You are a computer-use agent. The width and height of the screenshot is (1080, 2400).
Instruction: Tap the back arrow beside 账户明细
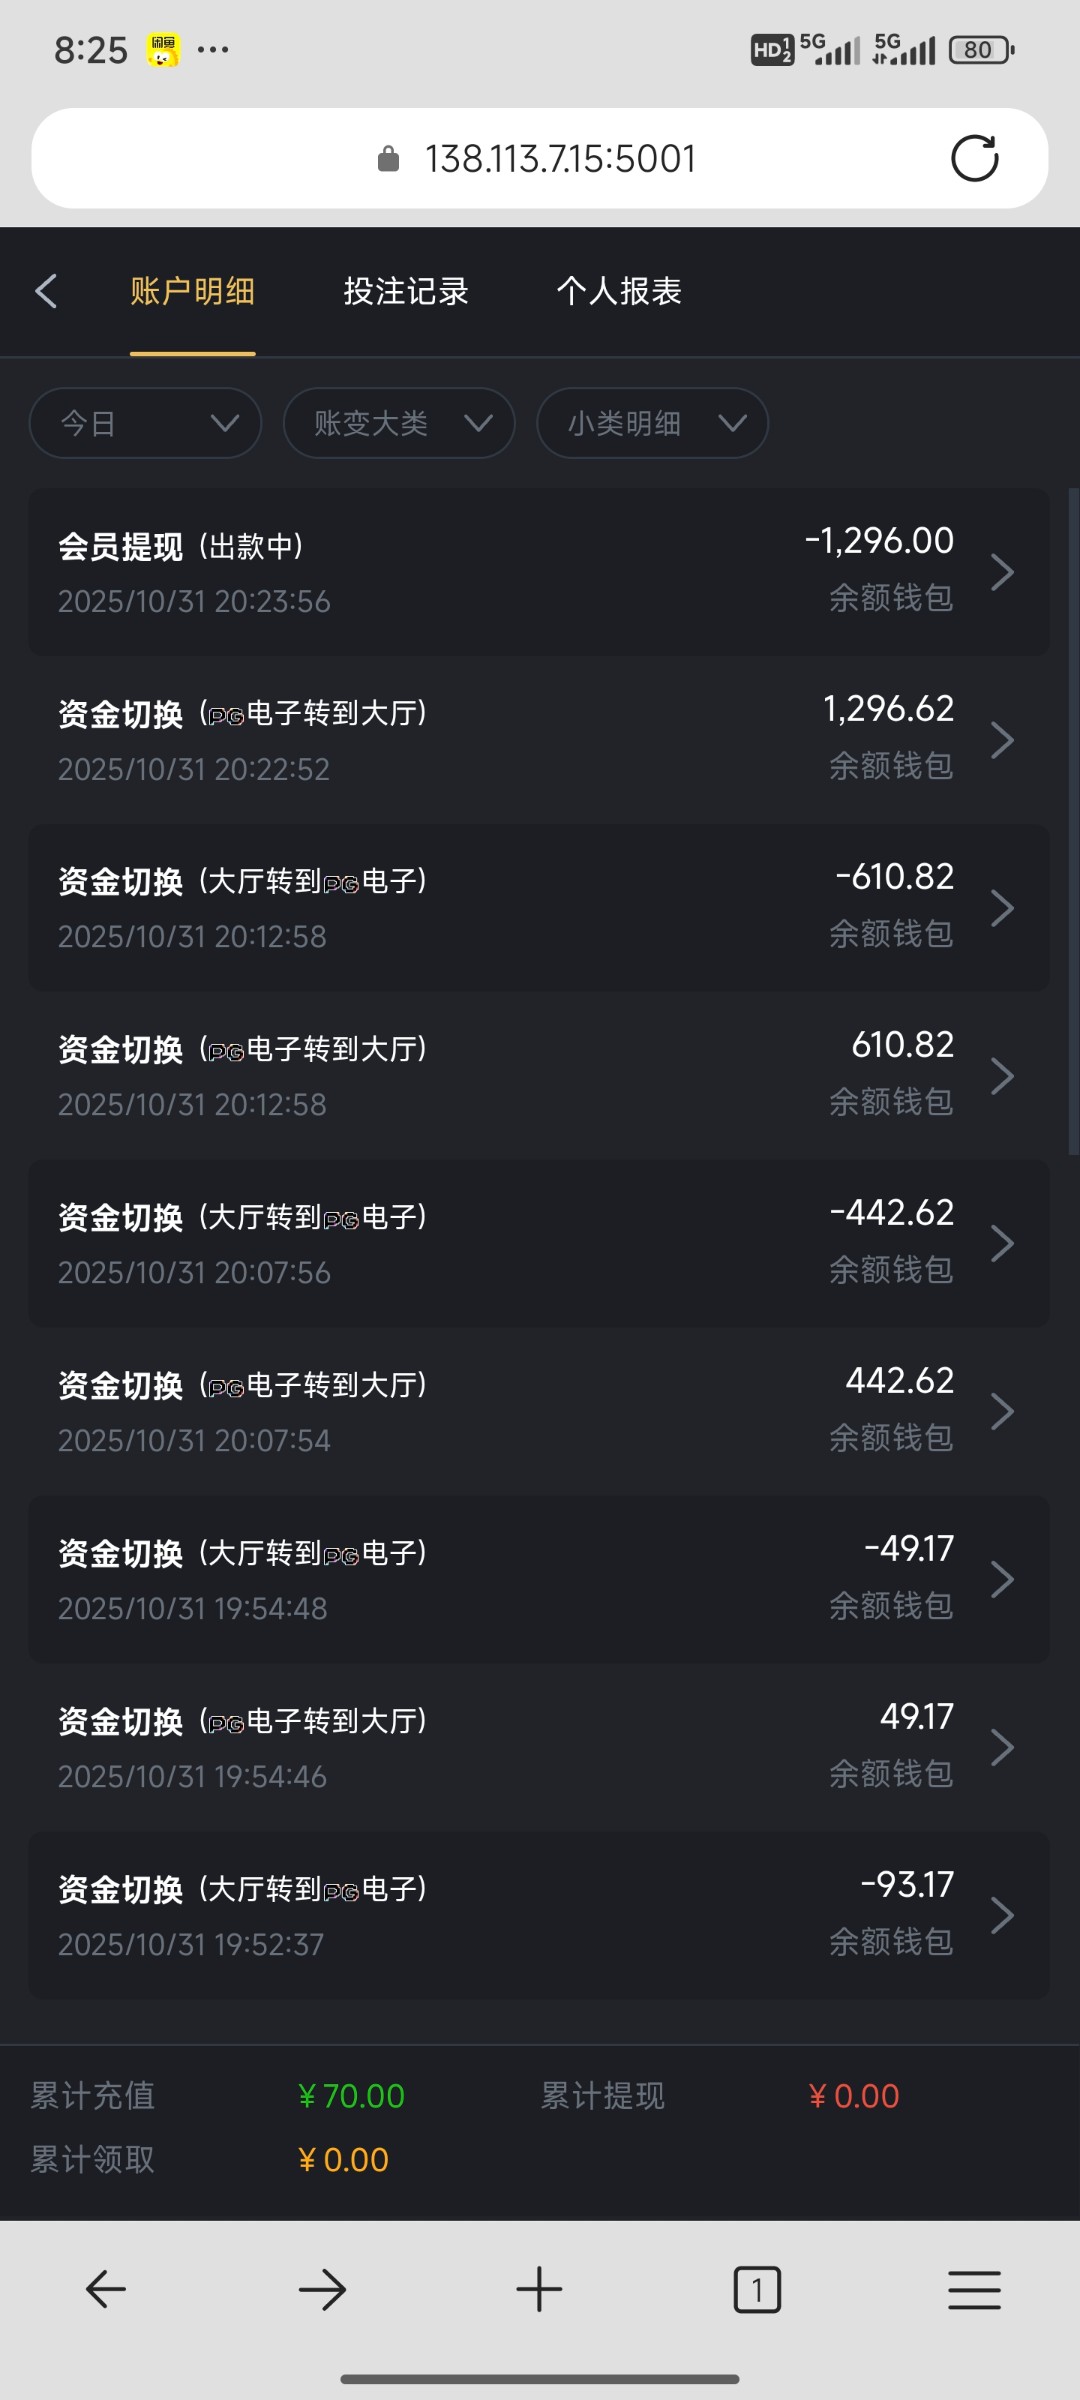46,291
